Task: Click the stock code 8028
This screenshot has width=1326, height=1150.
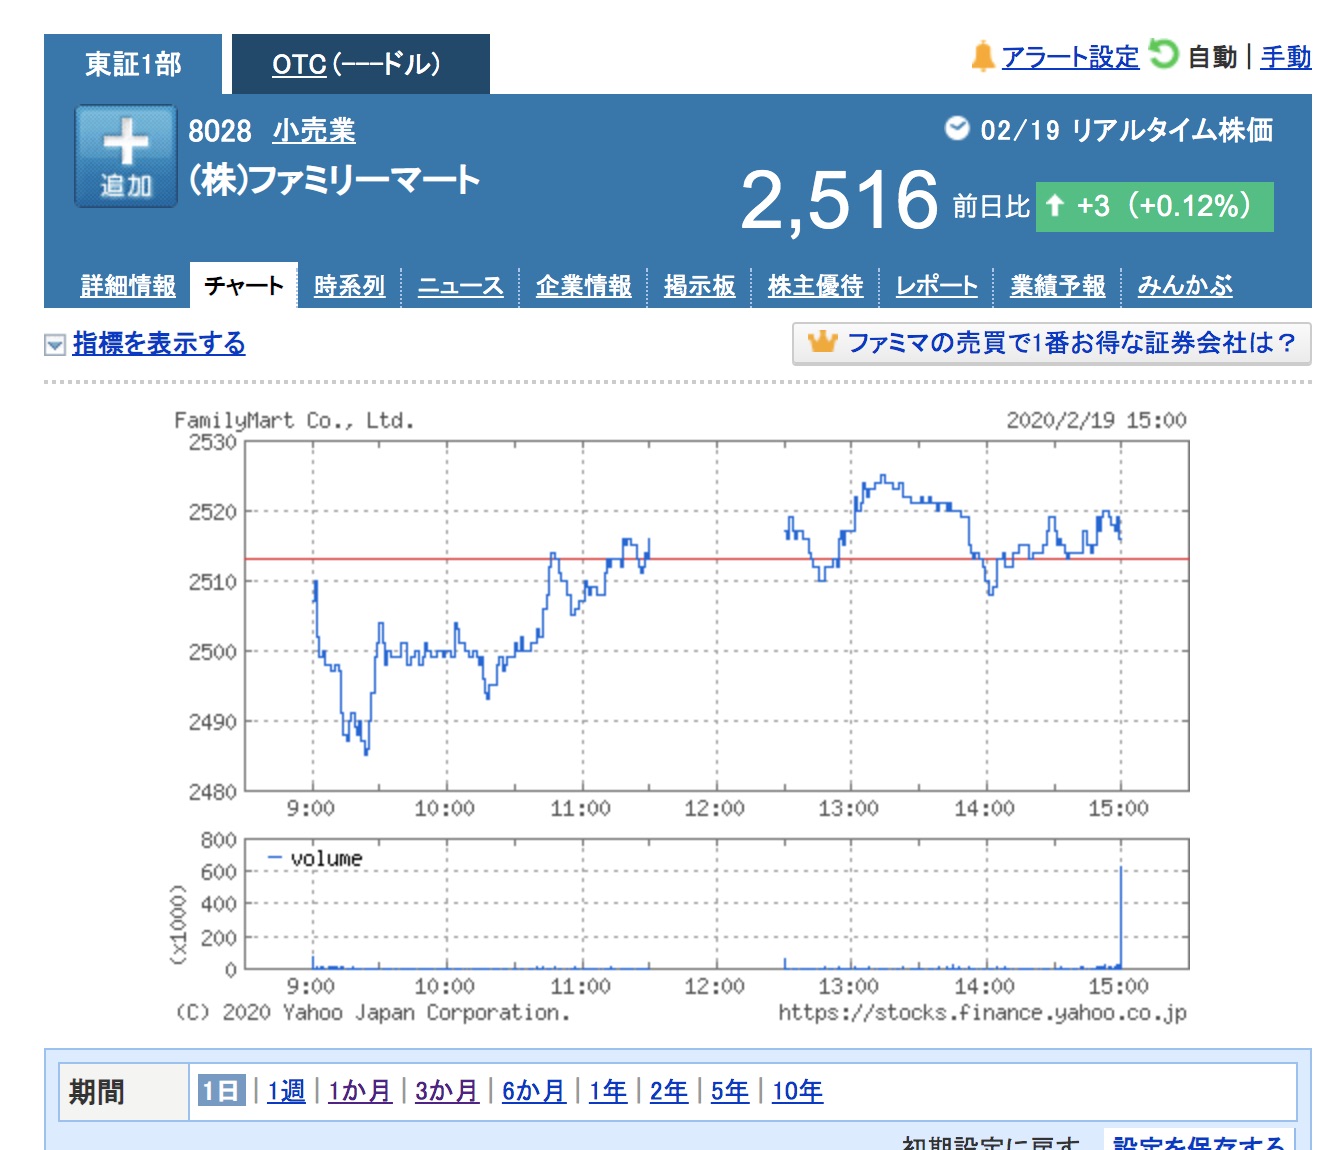Action: 220,131
